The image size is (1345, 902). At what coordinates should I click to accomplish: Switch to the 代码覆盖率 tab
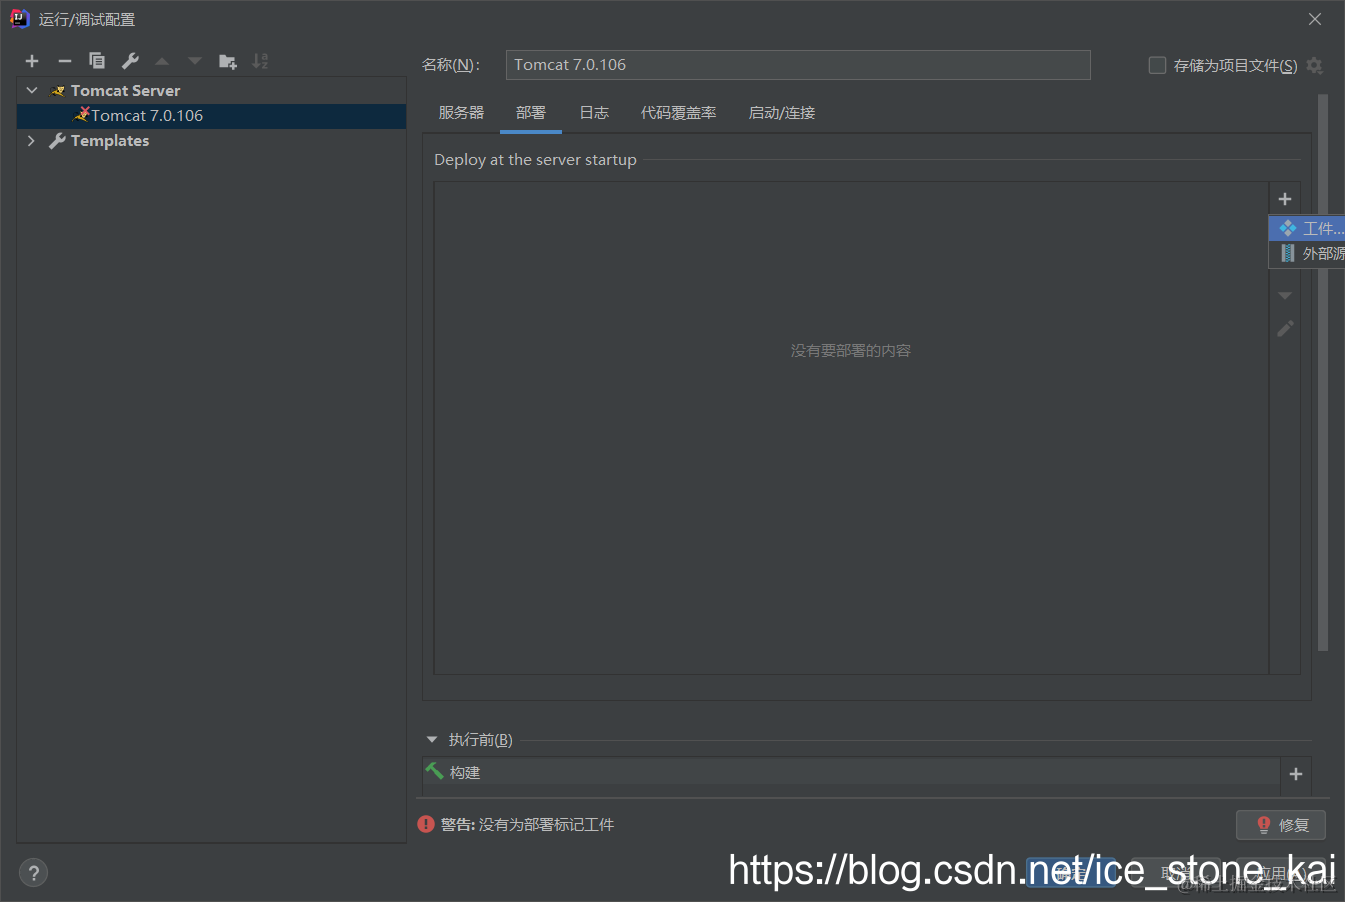tap(679, 113)
